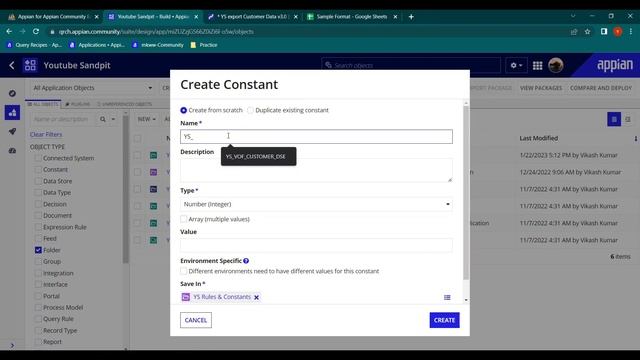Open browser side panel icon

coord(604,31)
